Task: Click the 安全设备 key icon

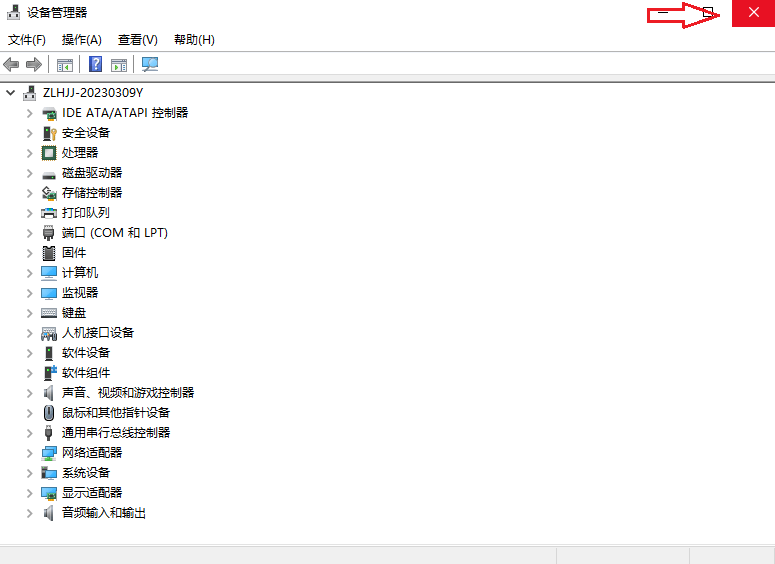Action: (49, 133)
